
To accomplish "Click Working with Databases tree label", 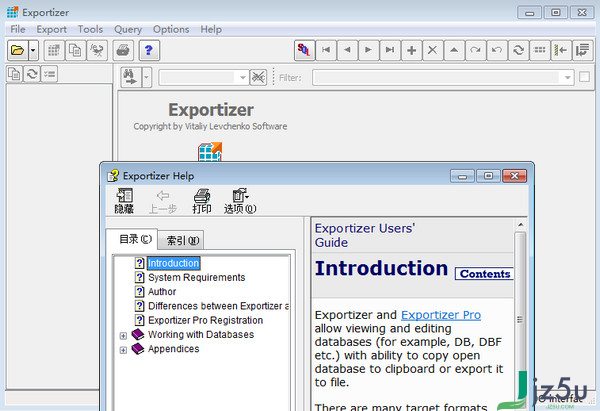I will click(x=201, y=334).
